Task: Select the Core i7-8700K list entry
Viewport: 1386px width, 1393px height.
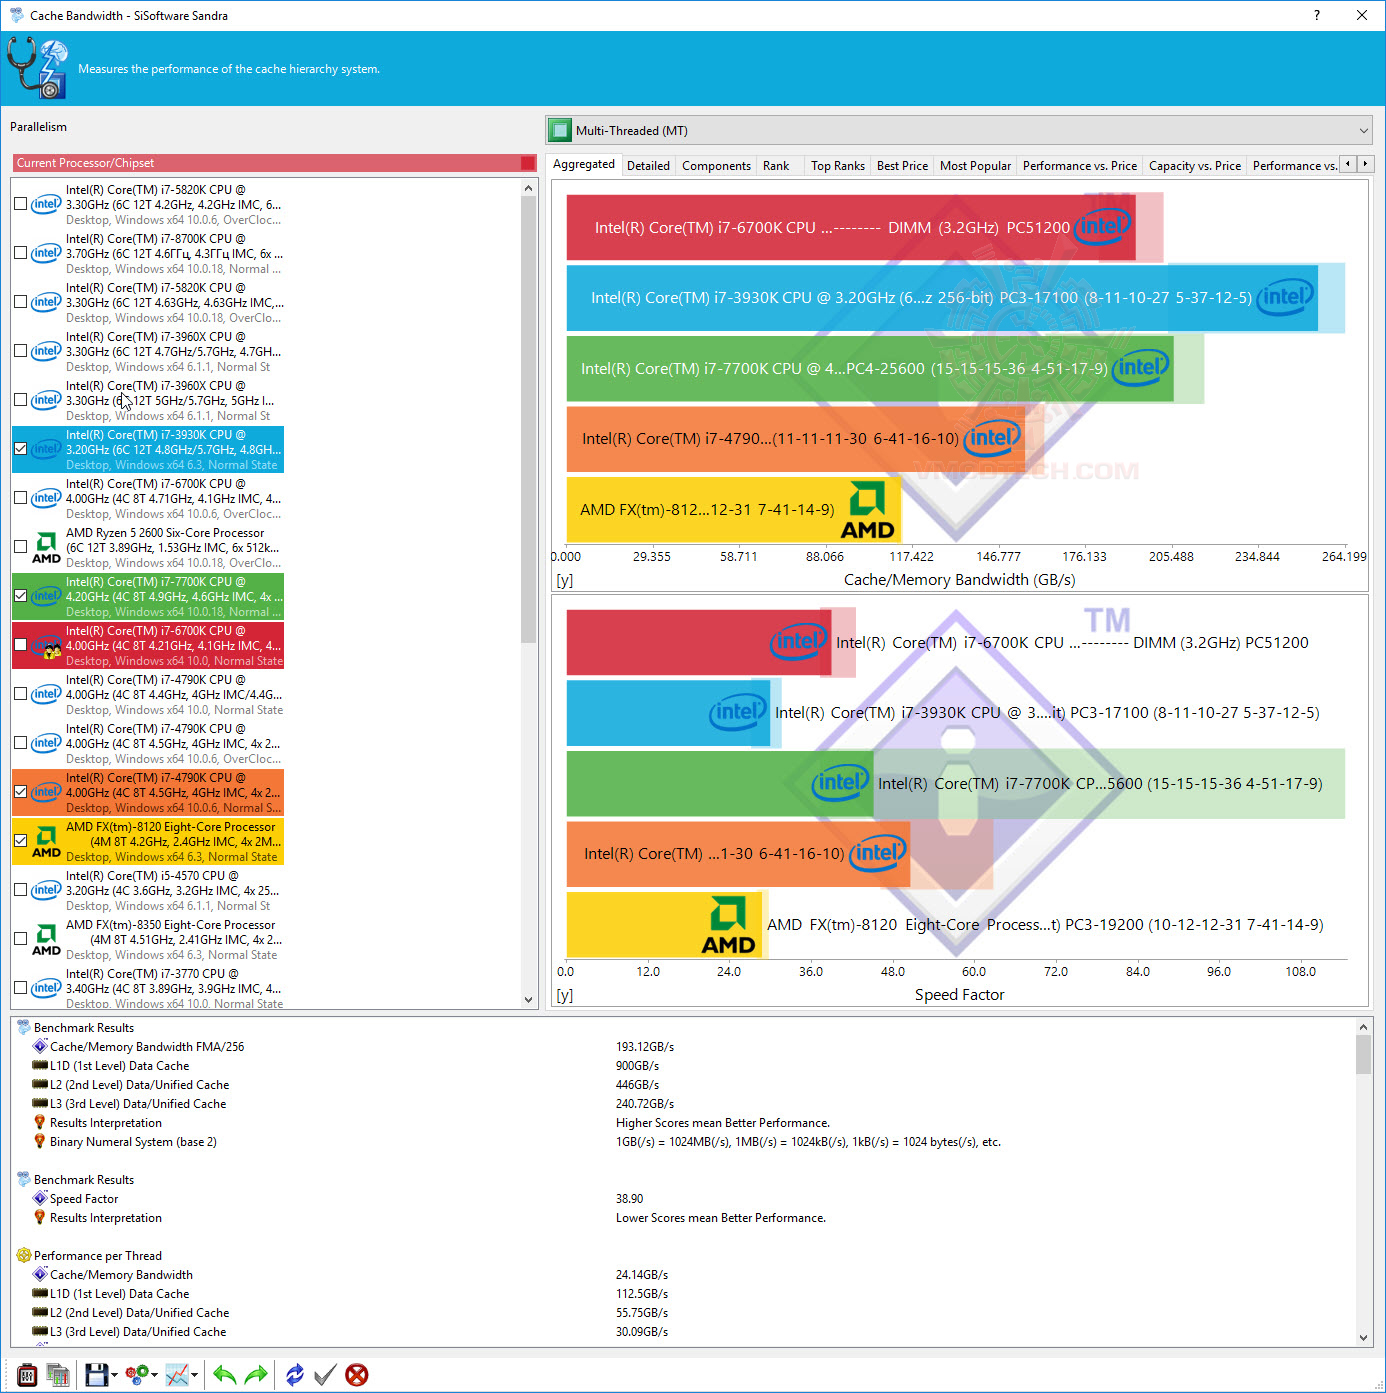Action: (x=149, y=253)
